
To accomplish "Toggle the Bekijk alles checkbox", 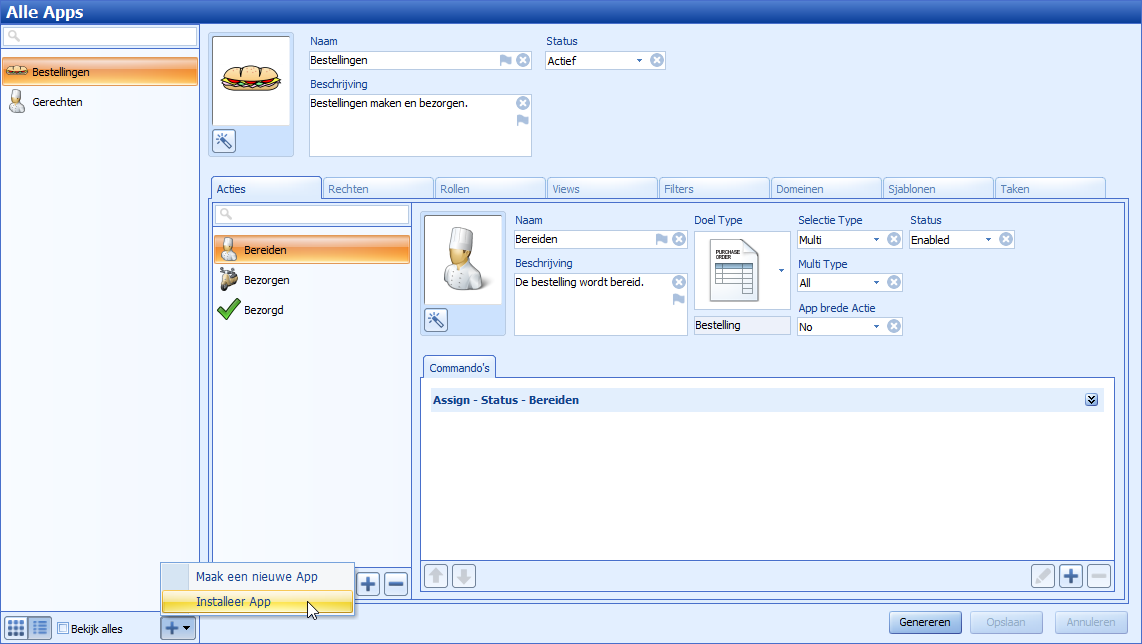I will 63,628.
